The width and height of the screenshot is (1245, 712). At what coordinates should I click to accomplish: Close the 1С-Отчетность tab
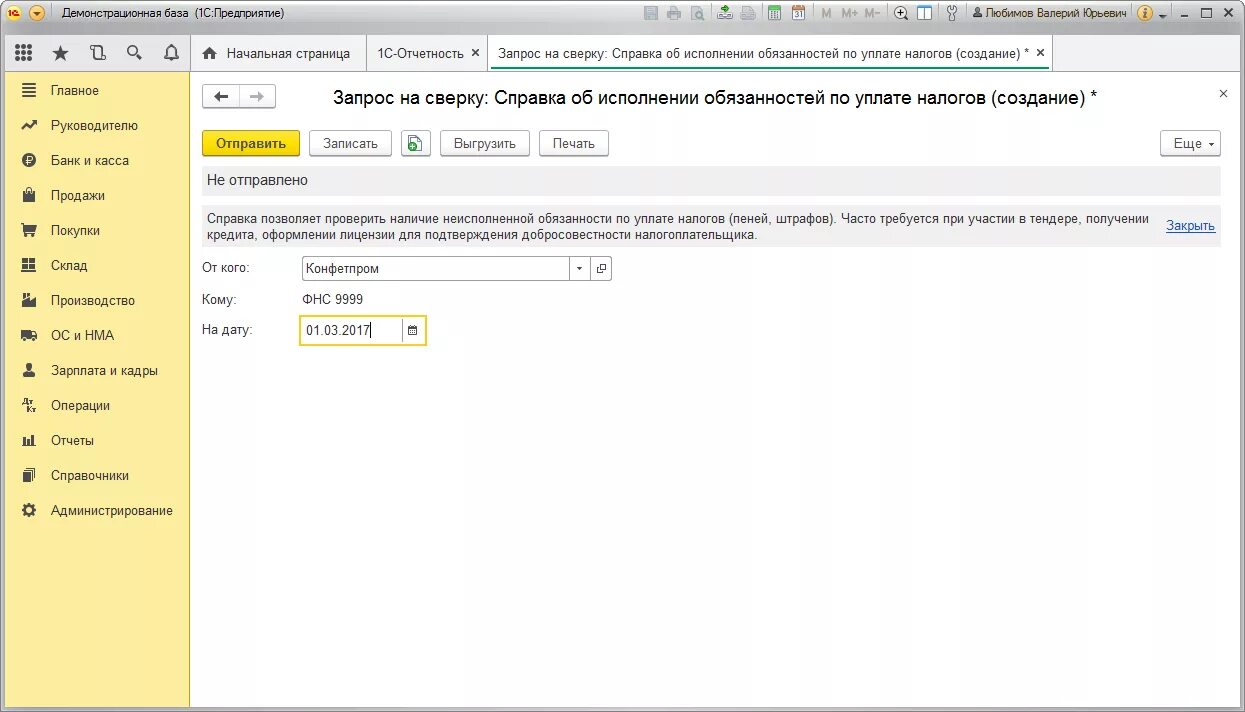tap(475, 53)
